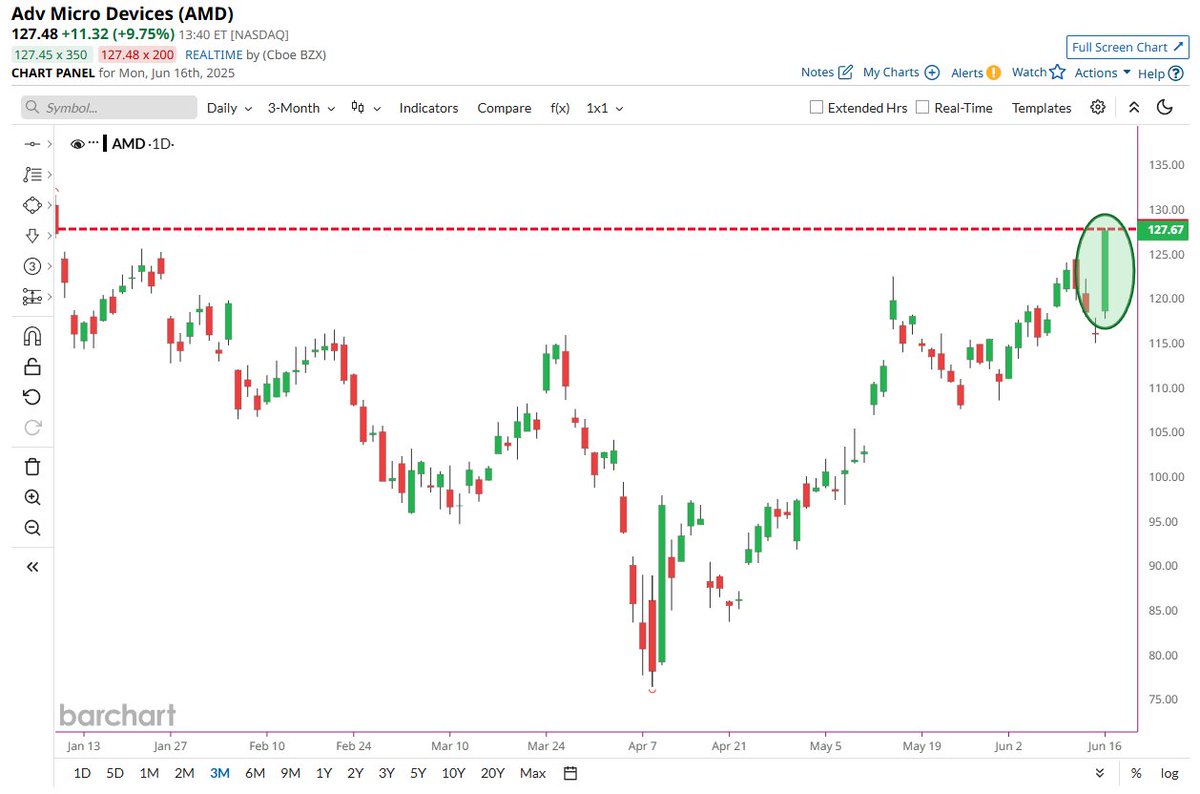The width and height of the screenshot is (1200, 794).
Task: Lock all drawings with padlock icon
Action: [x=32, y=366]
